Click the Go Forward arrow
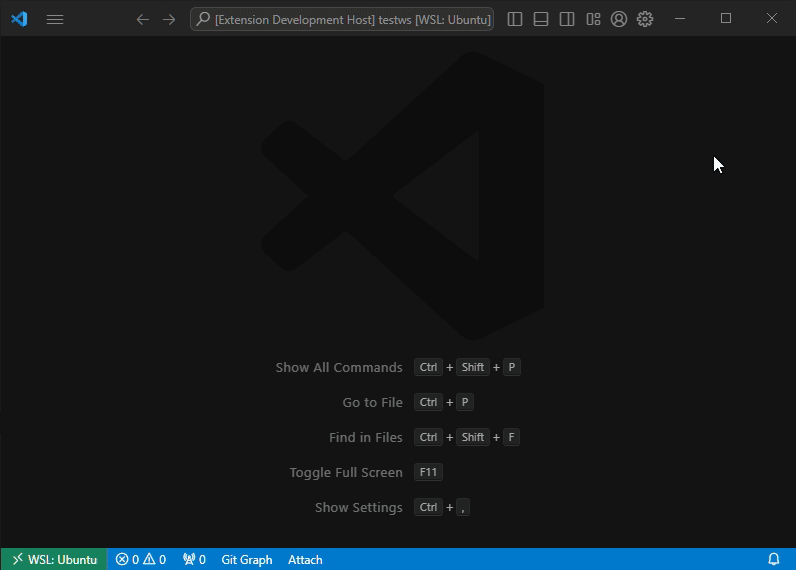 pos(169,19)
